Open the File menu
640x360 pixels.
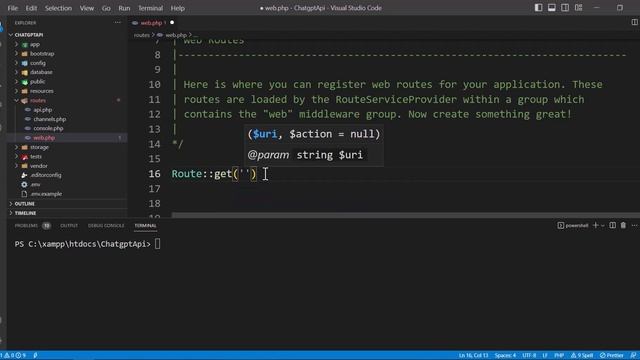pos(13,8)
